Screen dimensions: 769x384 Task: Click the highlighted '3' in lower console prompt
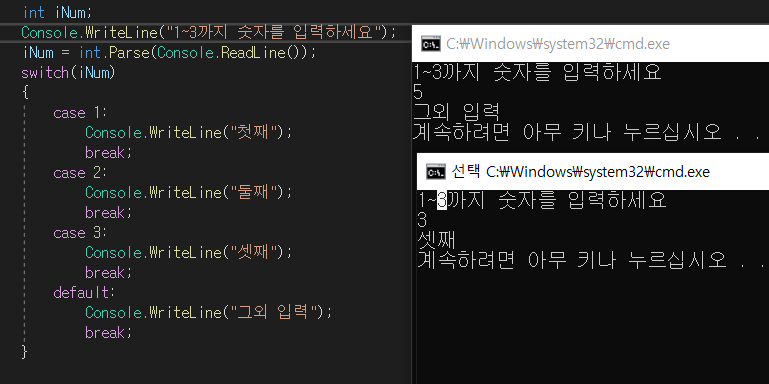point(442,201)
